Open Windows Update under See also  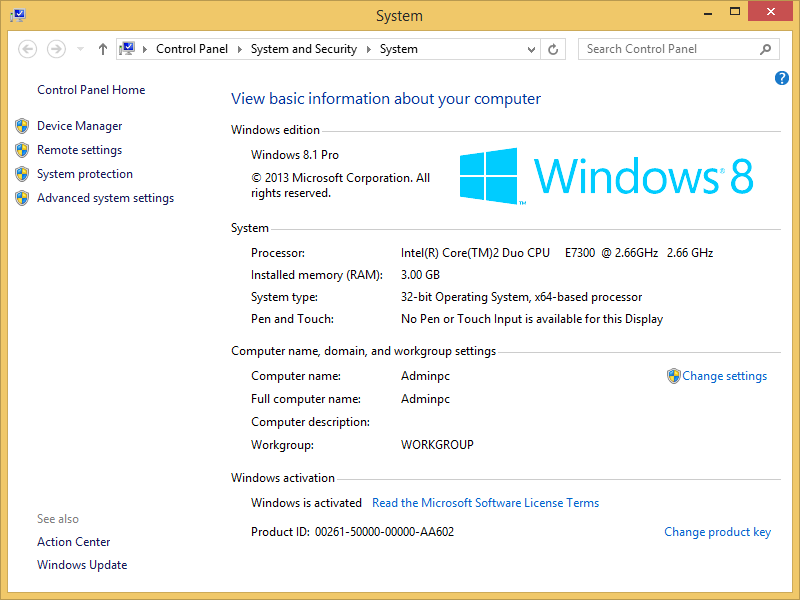tap(82, 565)
